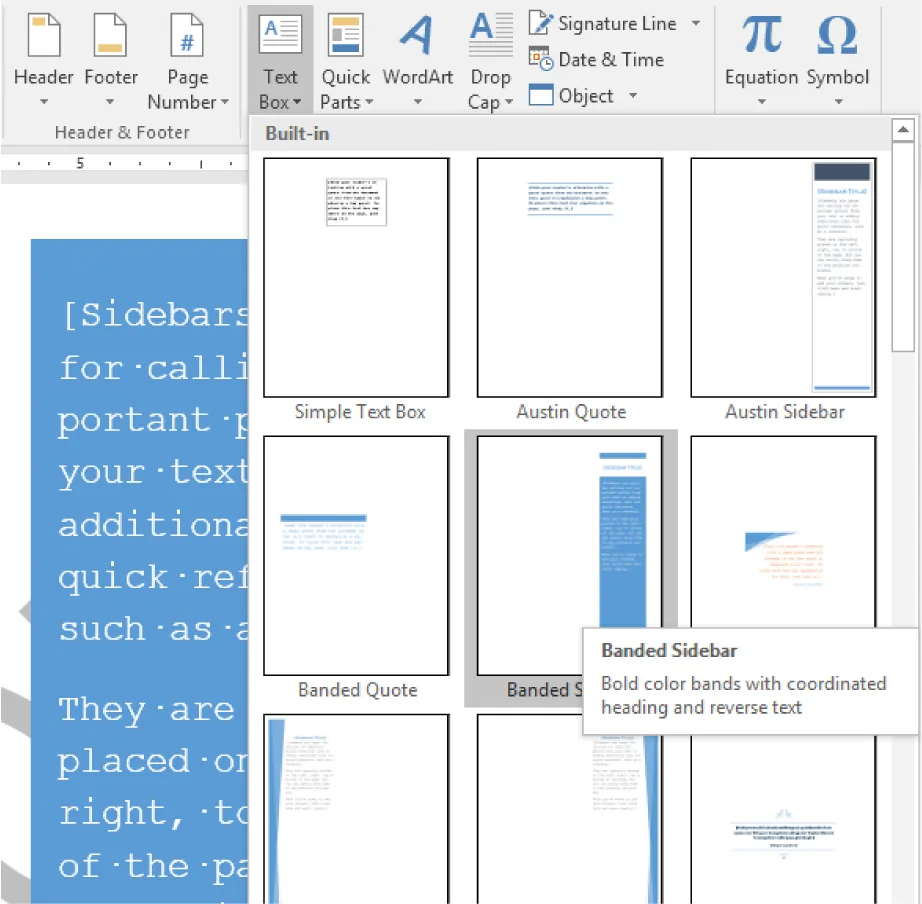Insert a Symbol

tap(837, 50)
